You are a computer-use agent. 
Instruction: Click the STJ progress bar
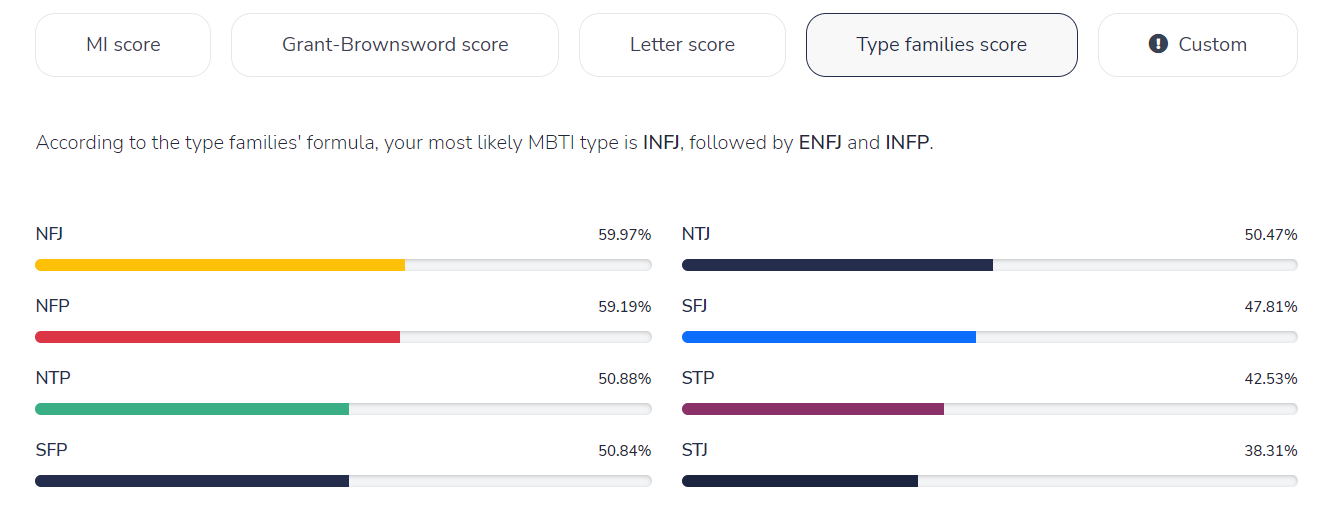pyautogui.click(x=800, y=481)
